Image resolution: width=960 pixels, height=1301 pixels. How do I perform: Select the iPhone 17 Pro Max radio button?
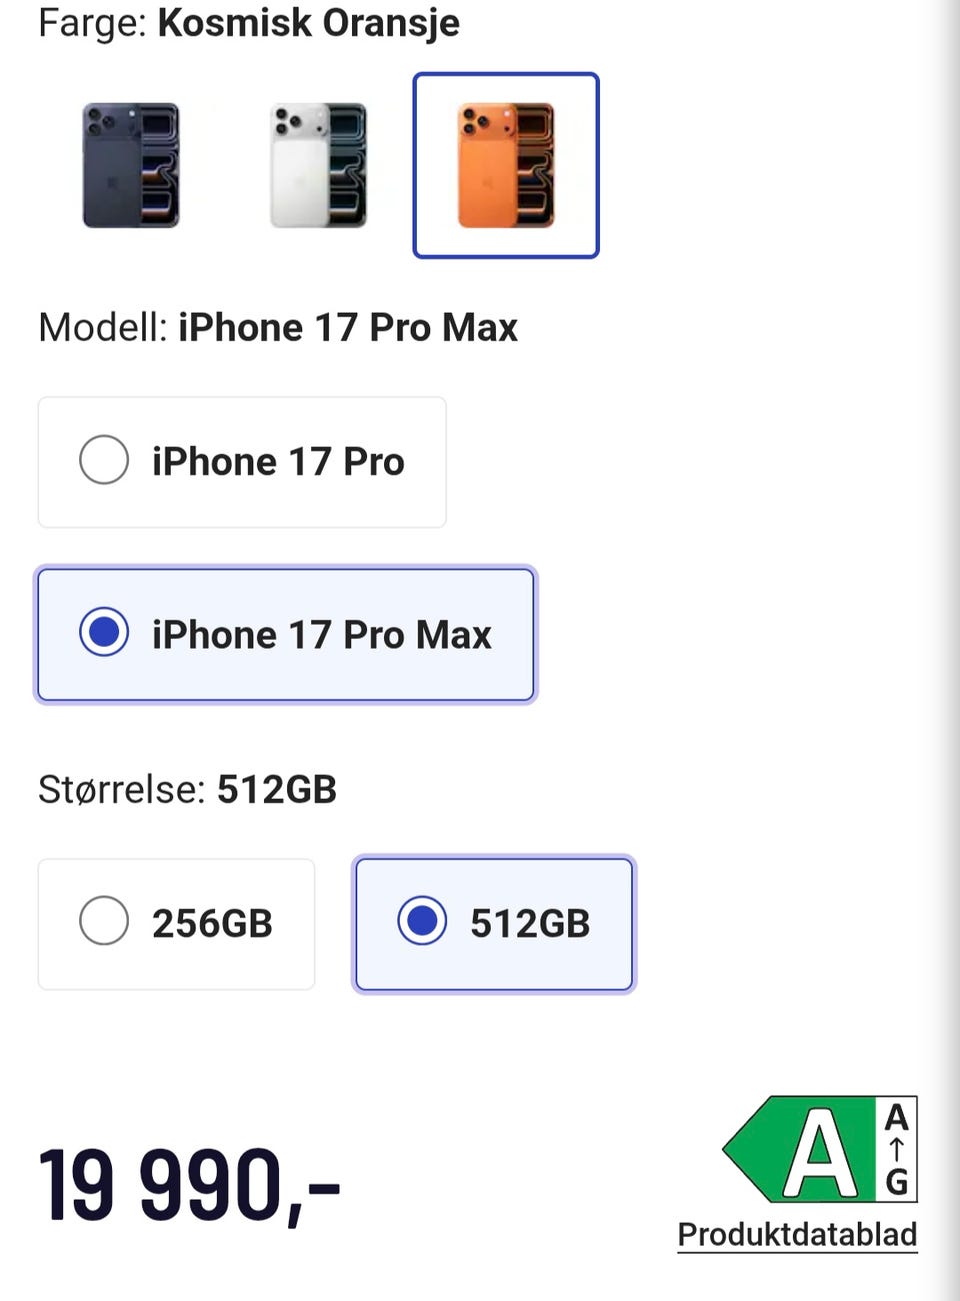104,632
